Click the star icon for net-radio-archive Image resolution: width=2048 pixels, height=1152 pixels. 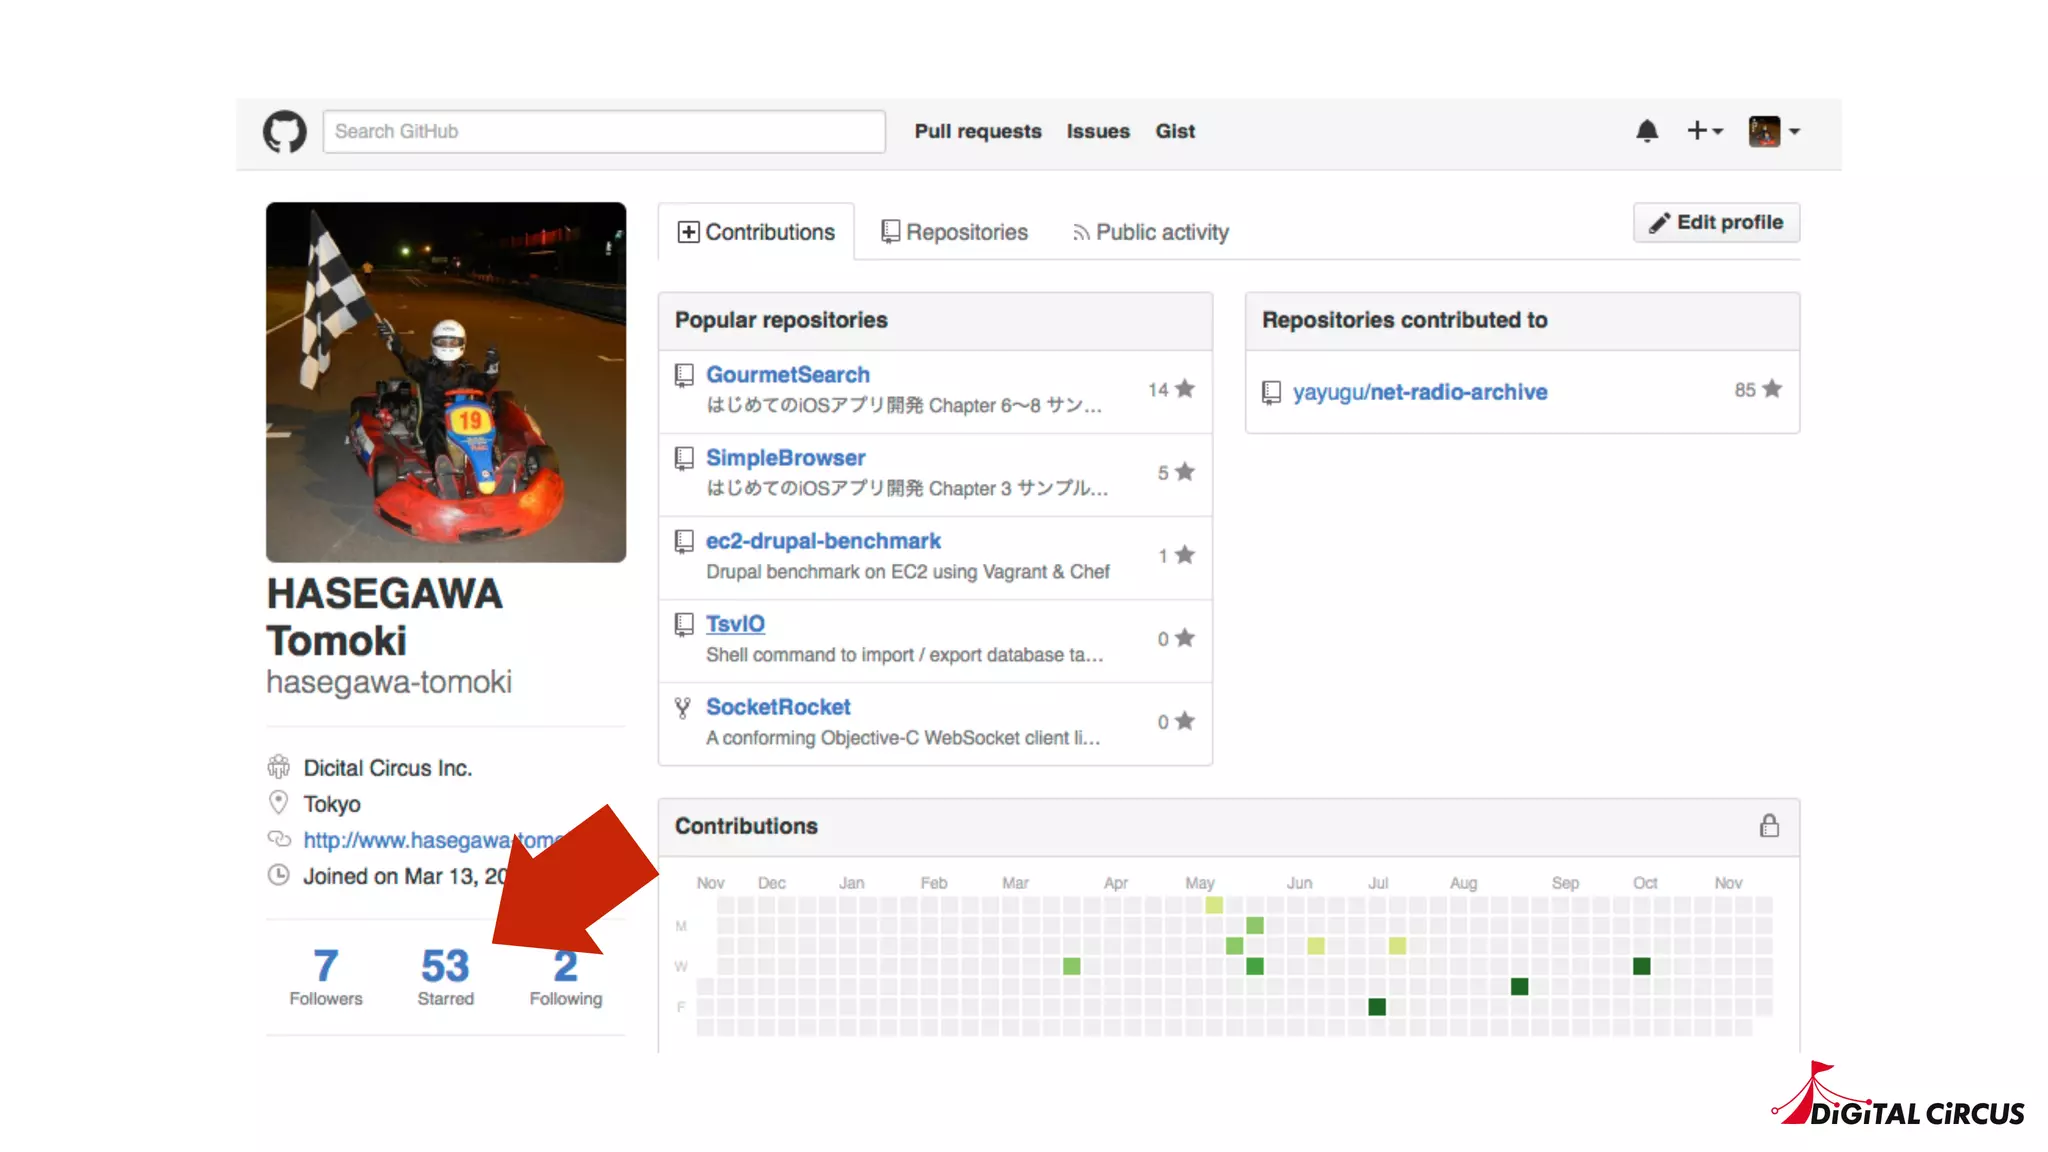[1772, 389]
